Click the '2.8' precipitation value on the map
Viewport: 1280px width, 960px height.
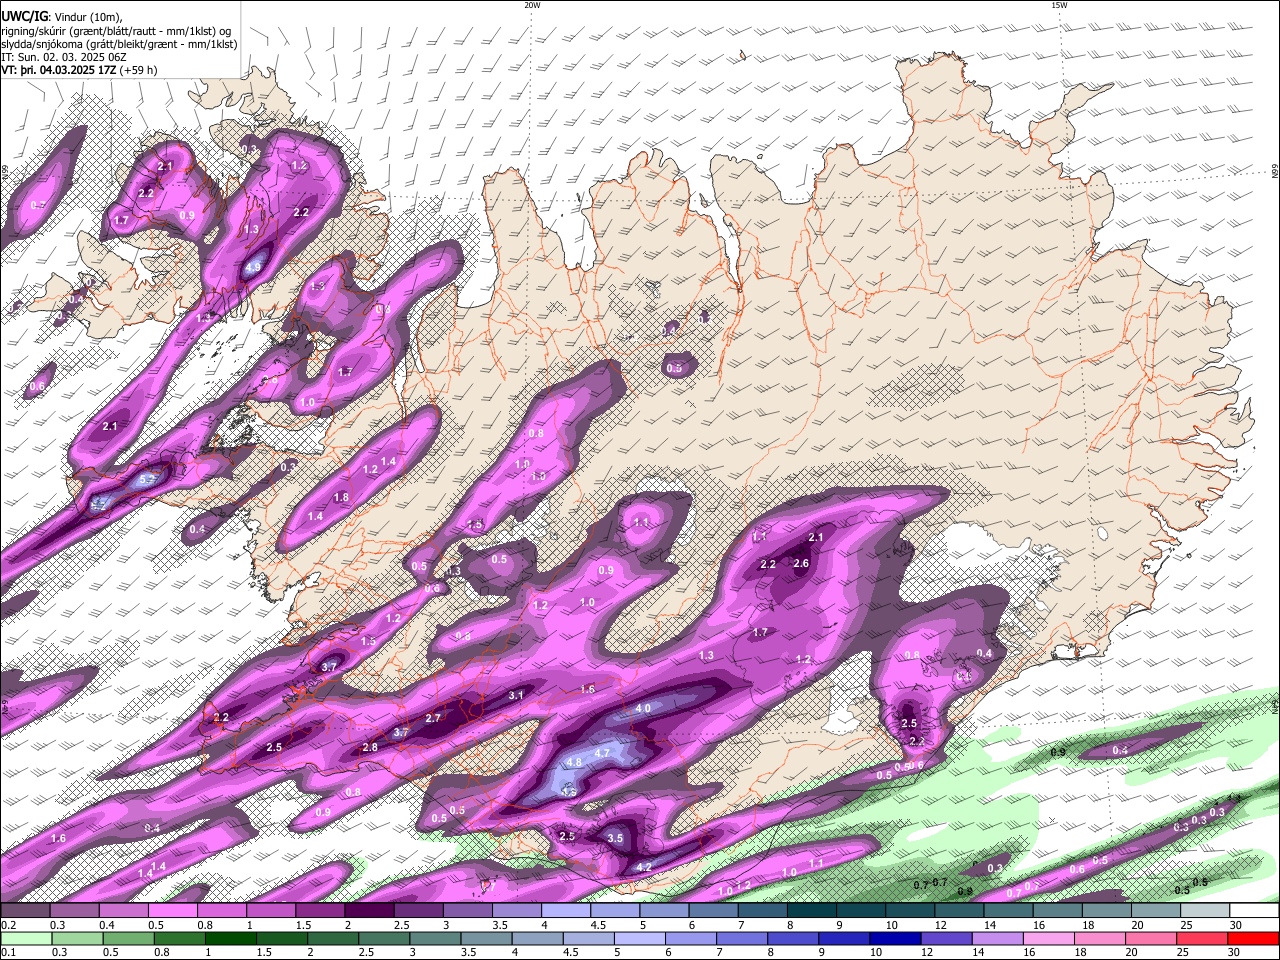pos(370,747)
